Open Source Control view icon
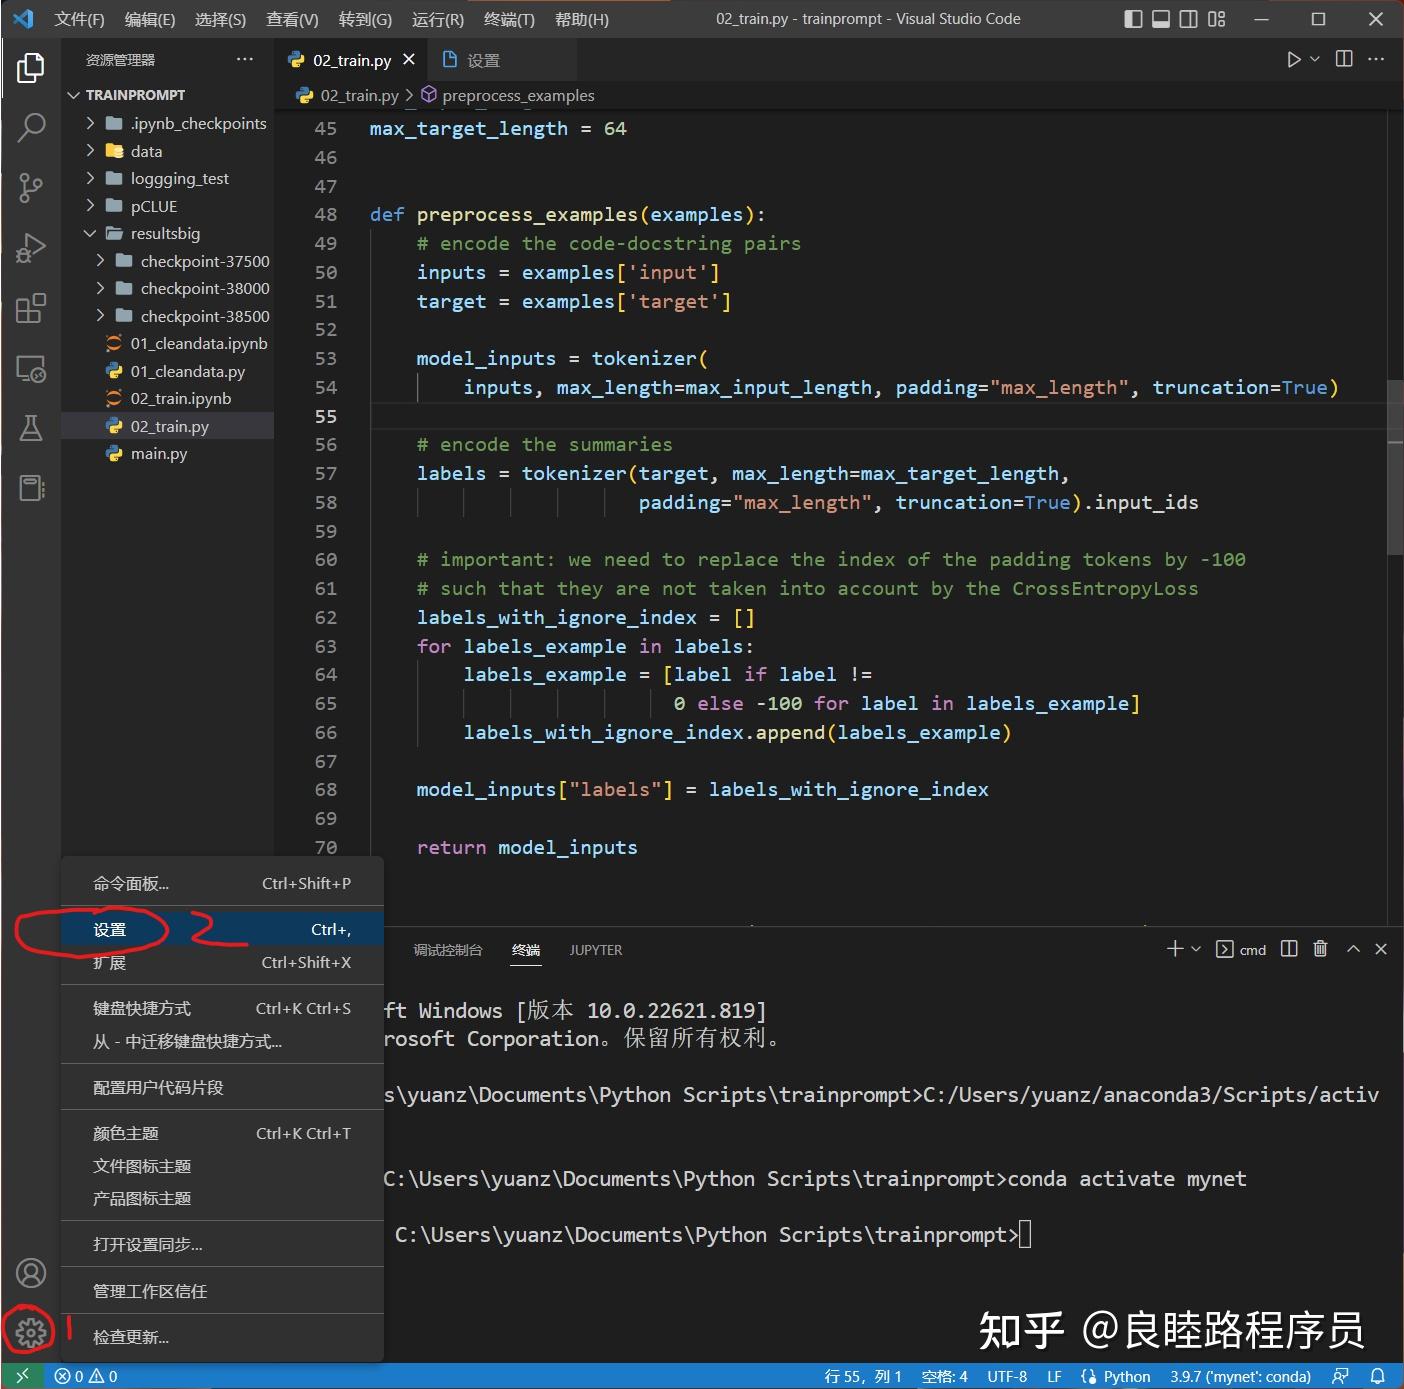Image resolution: width=1404 pixels, height=1389 pixels. 31,187
